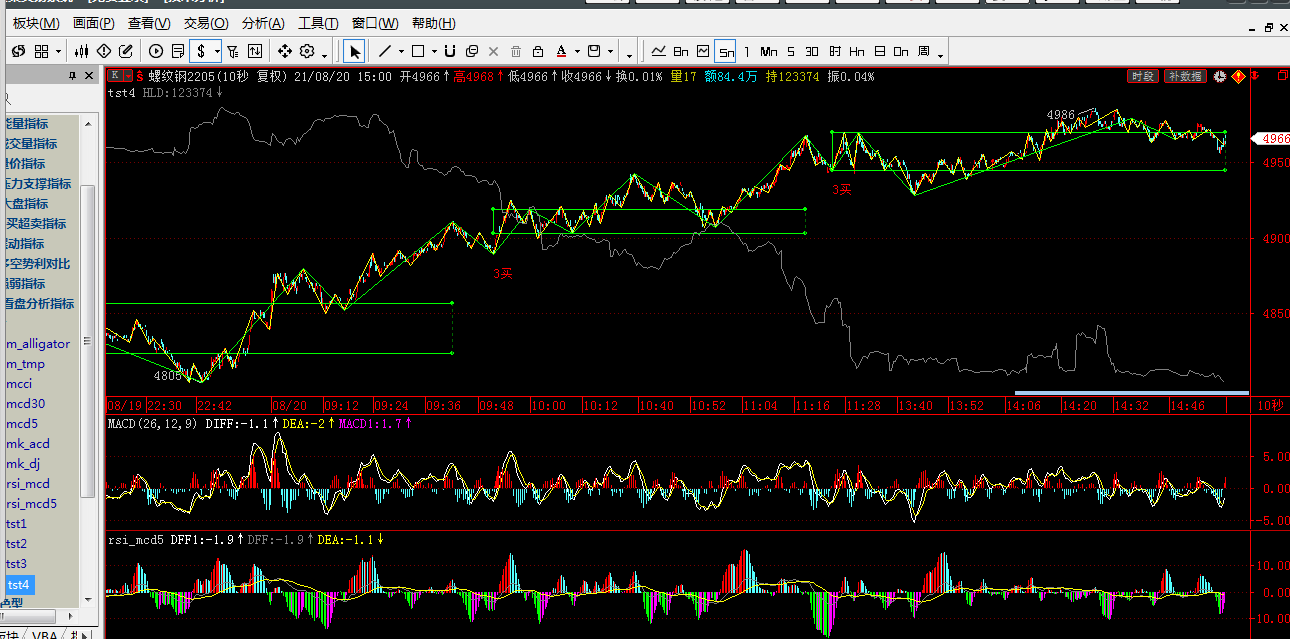Select the 周 weekly period

[923, 51]
